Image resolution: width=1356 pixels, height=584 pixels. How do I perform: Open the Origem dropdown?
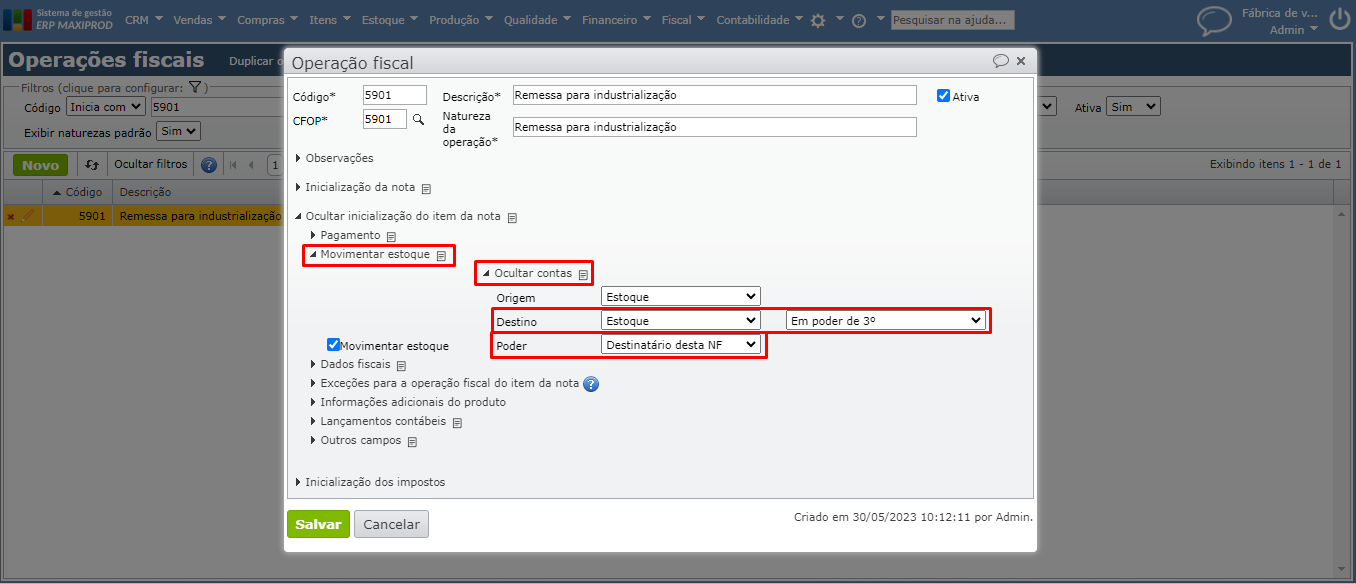(x=681, y=296)
